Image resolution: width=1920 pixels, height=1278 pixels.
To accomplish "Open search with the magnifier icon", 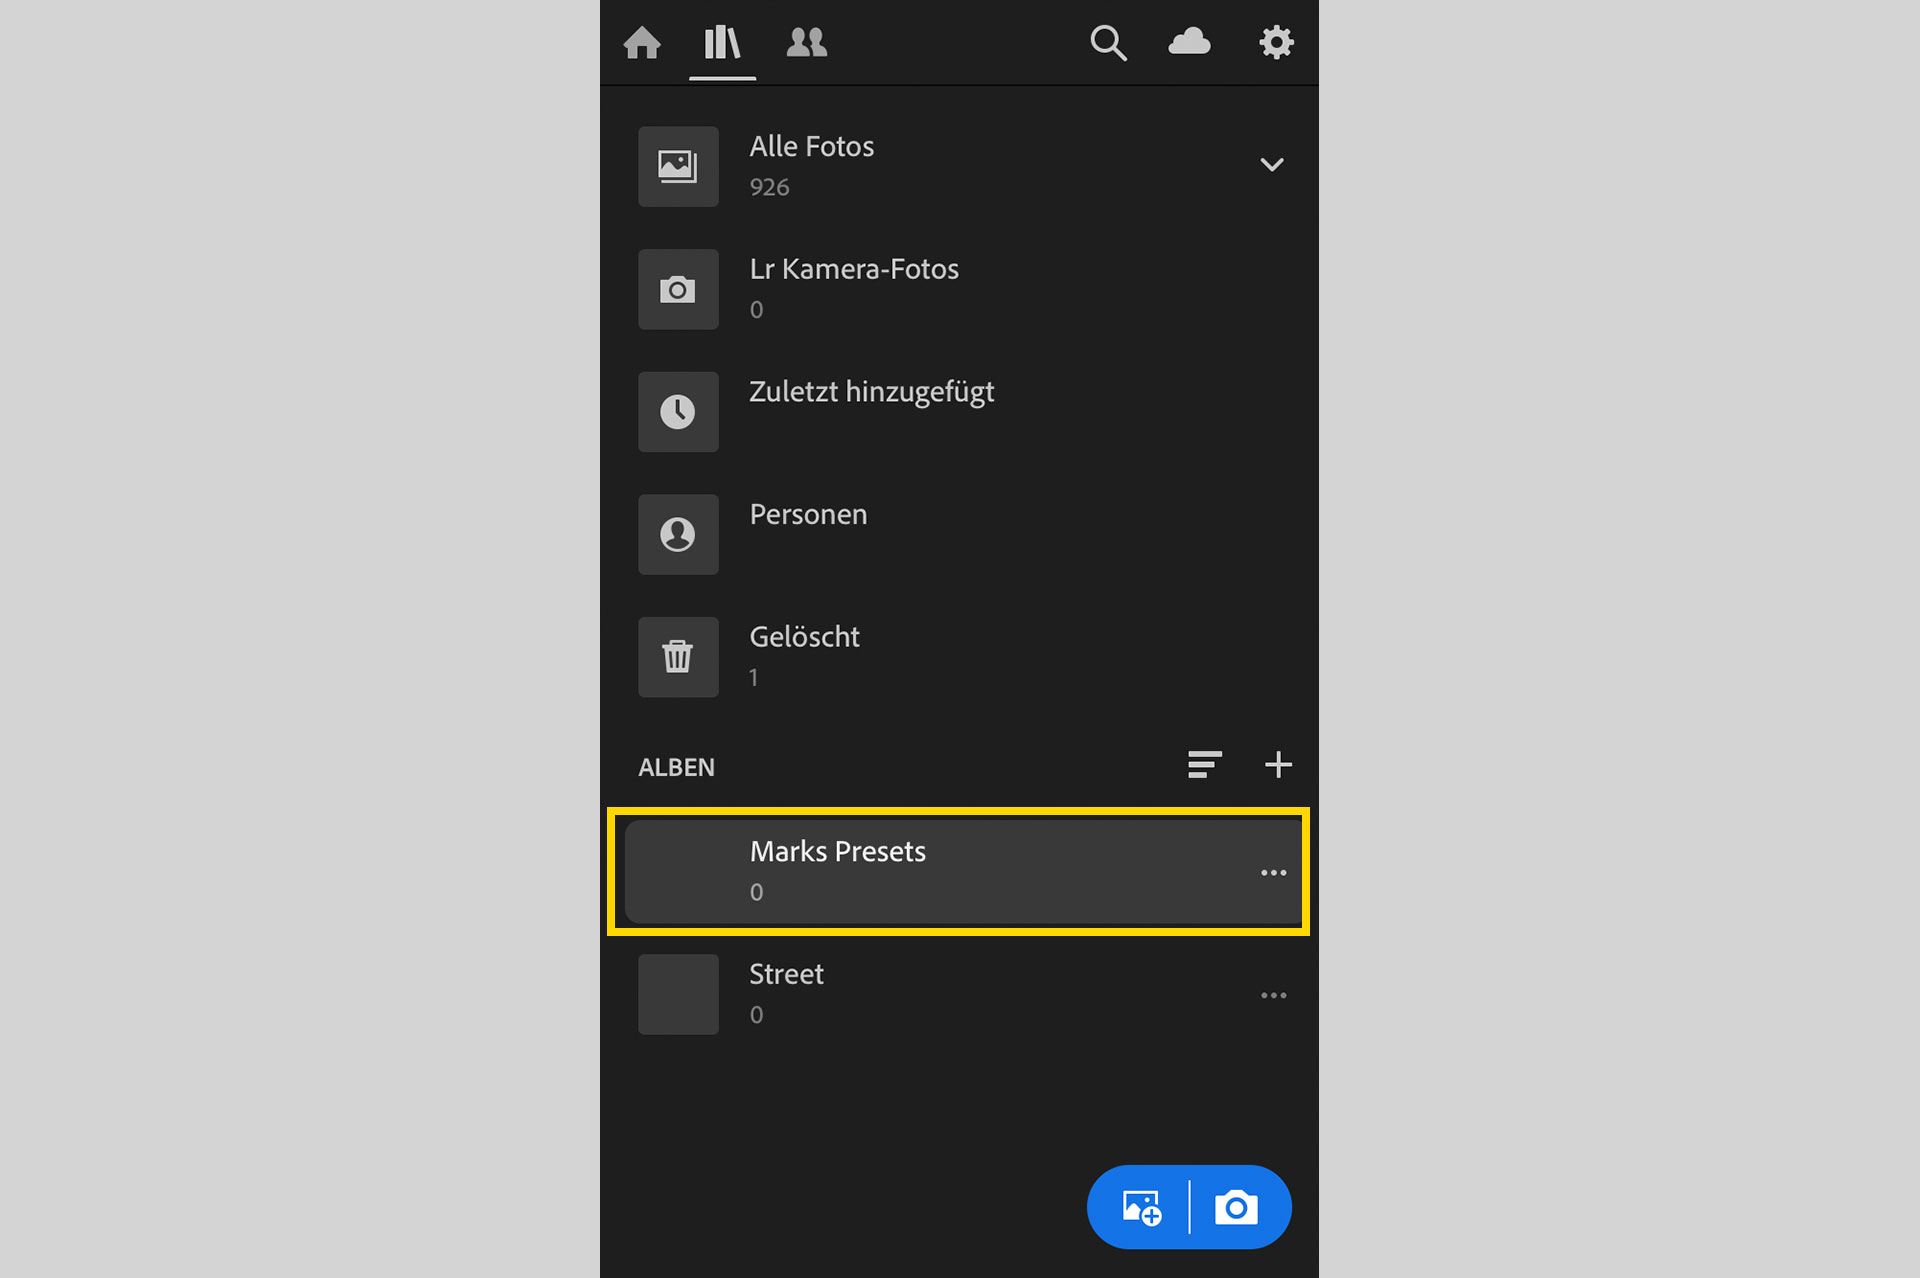I will [1108, 43].
